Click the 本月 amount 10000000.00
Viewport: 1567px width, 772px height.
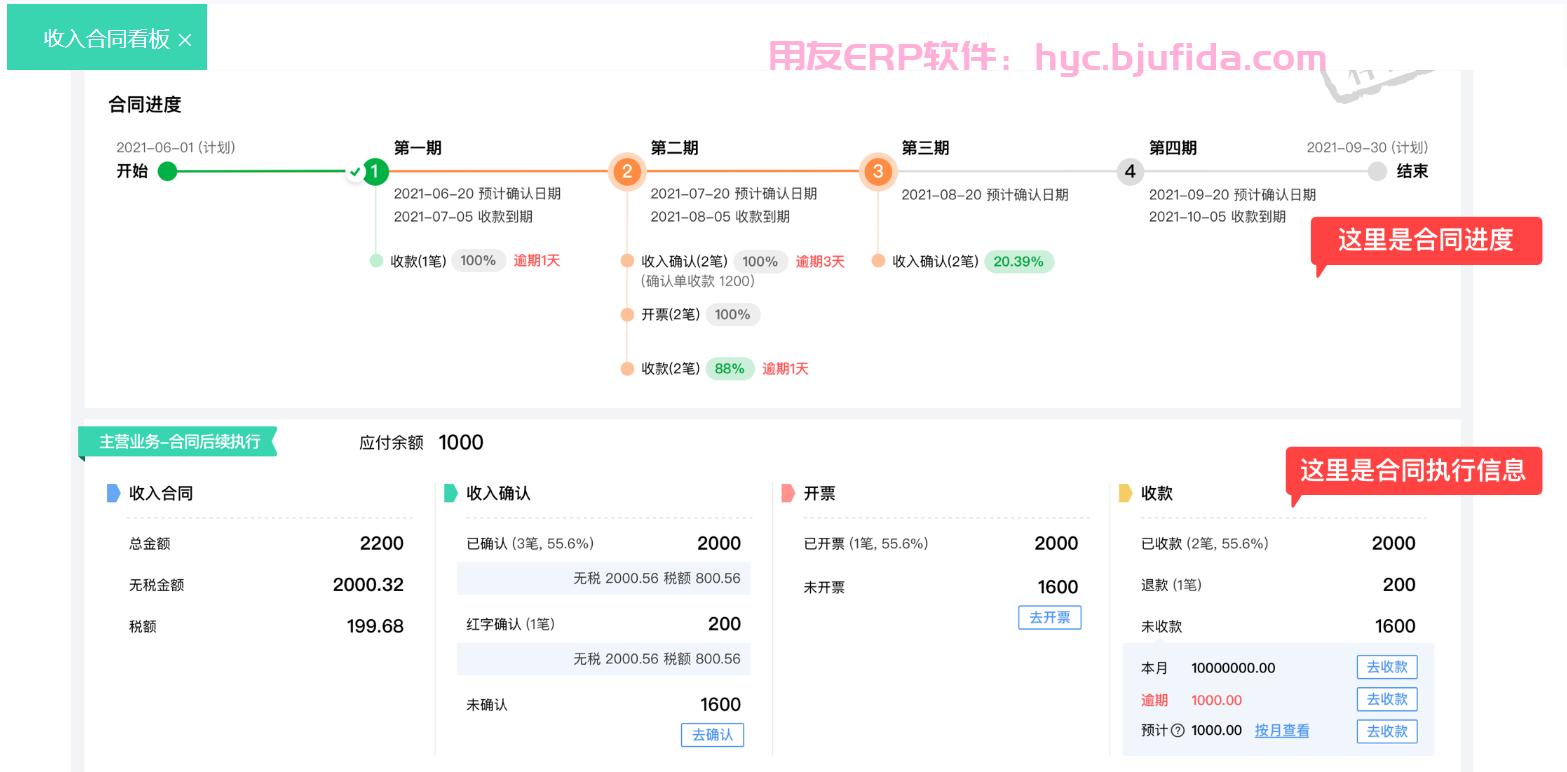pos(1233,668)
